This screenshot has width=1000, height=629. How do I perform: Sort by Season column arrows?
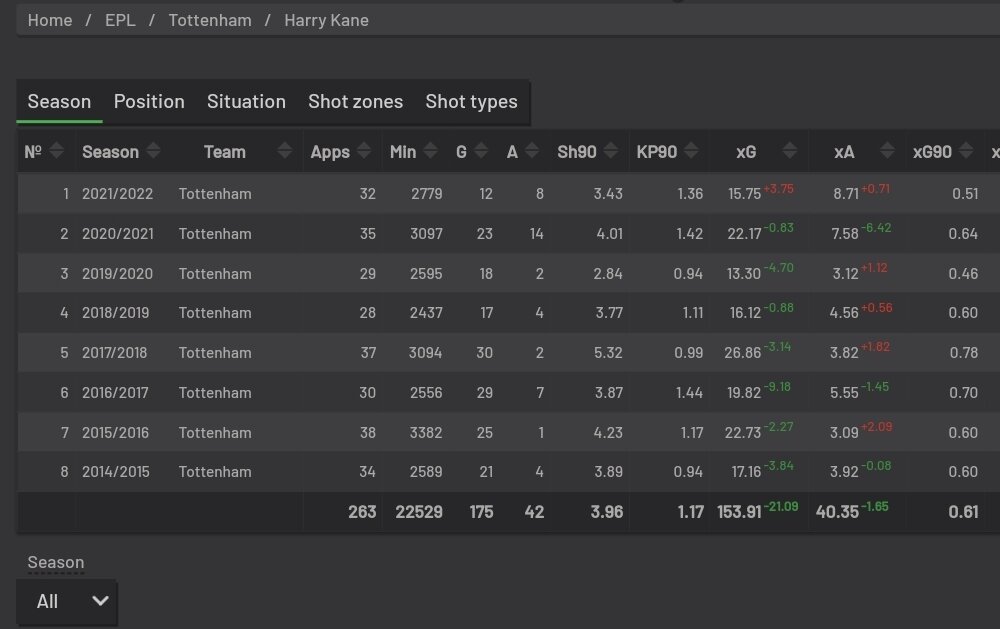pos(153,151)
